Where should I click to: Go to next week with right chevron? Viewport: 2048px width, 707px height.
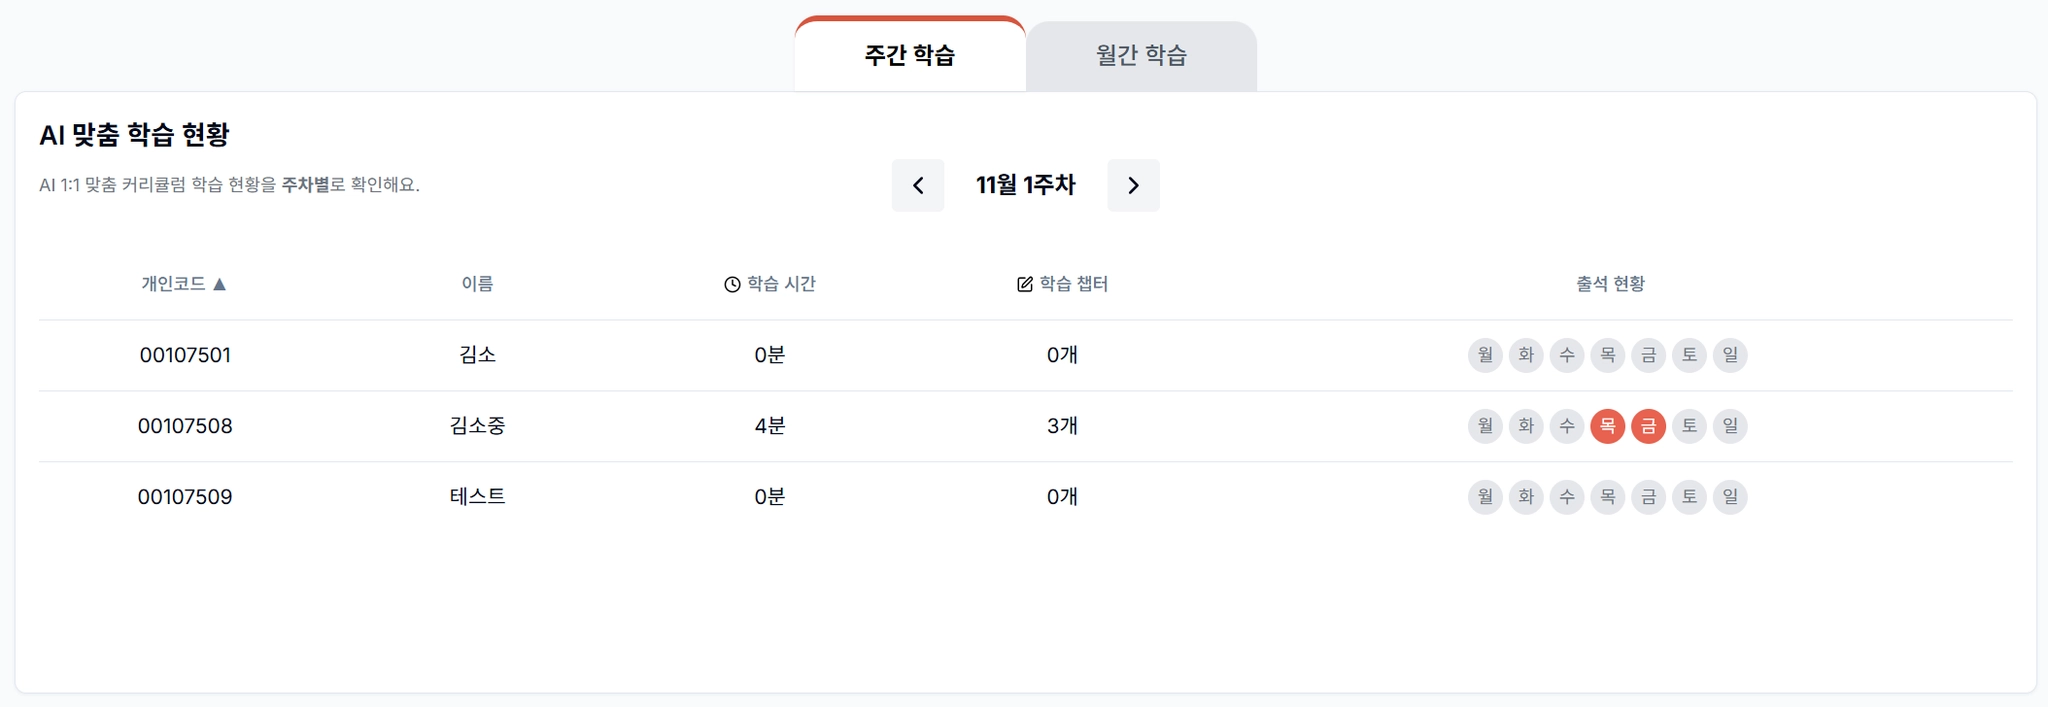click(1133, 185)
